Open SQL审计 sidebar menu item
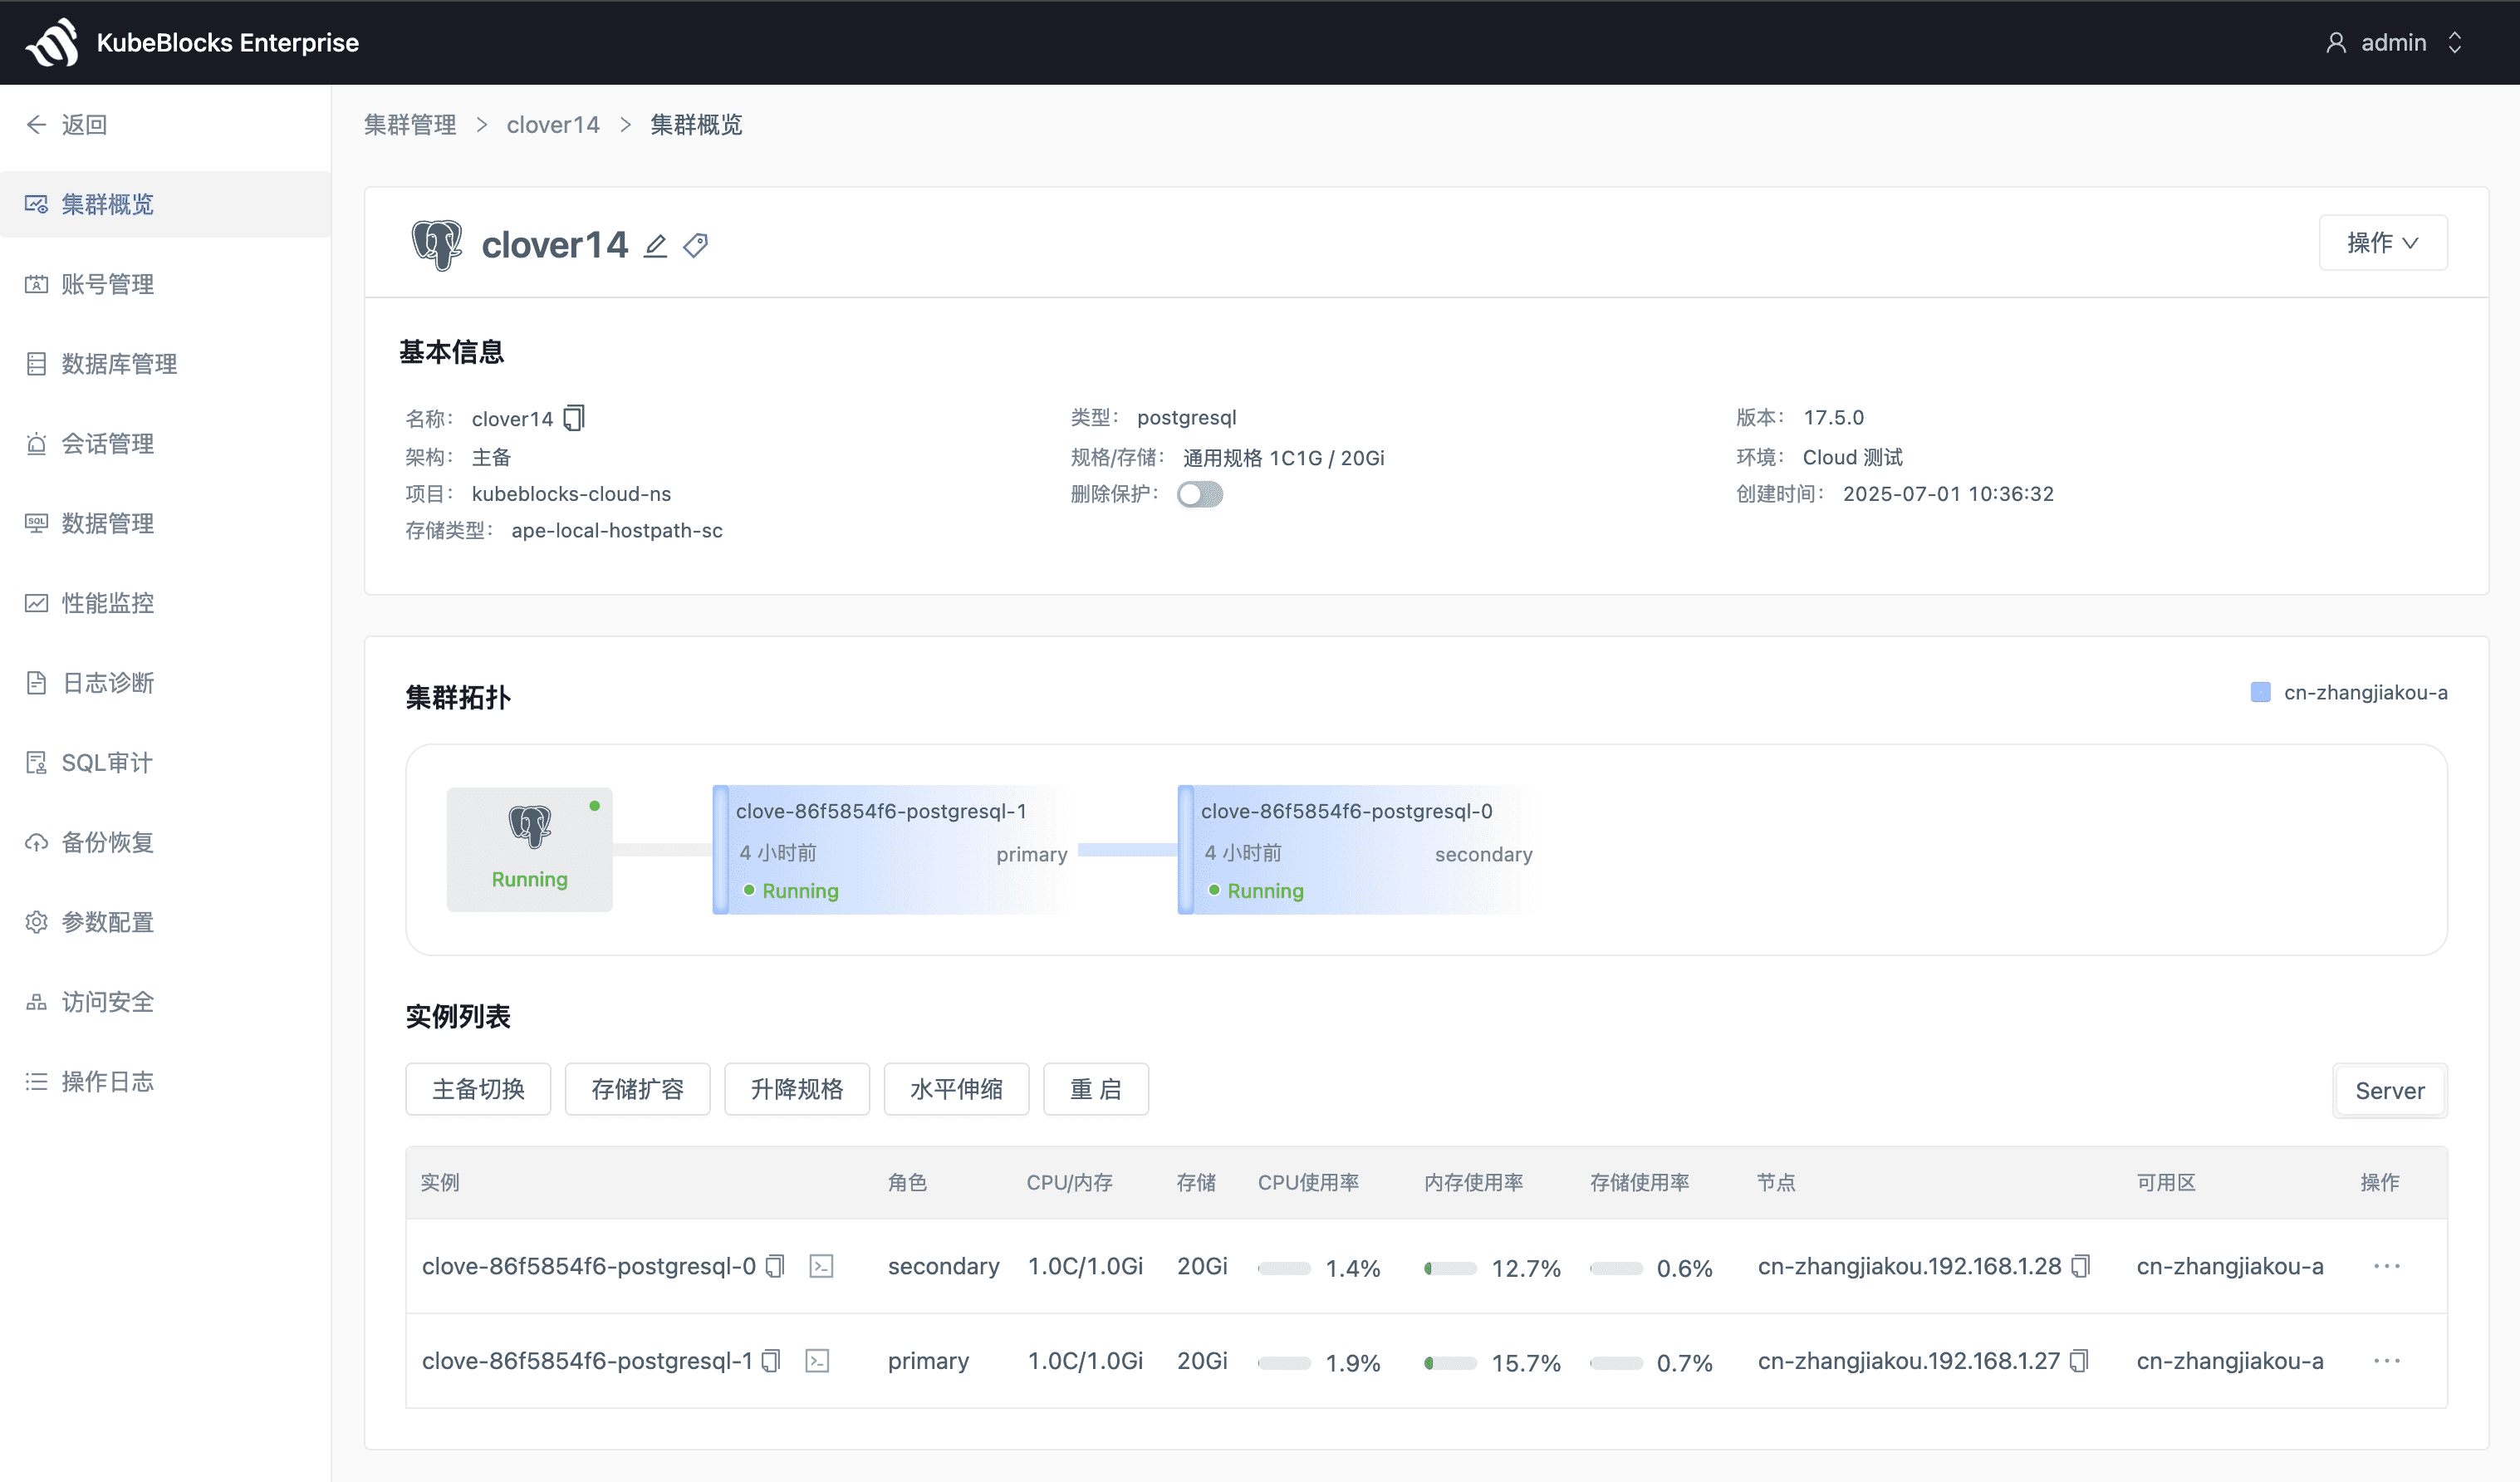2520x1482 pixels. [106, 763]
